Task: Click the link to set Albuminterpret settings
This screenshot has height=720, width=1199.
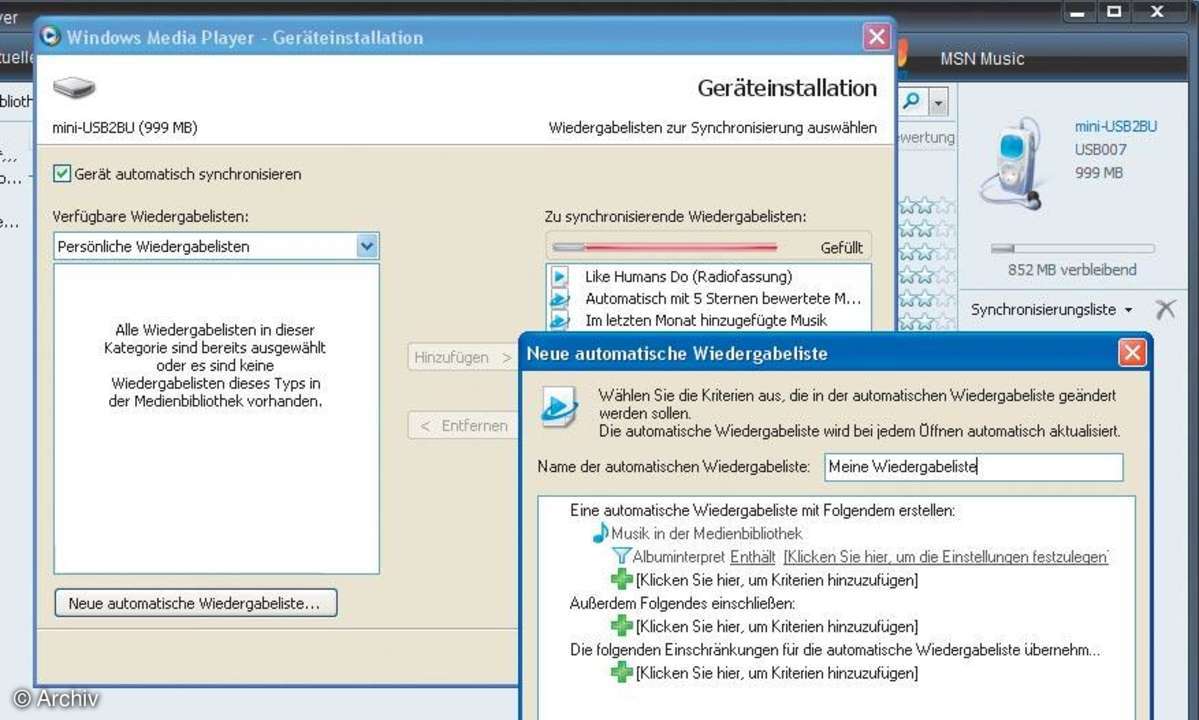Action: (x=946, y=557)
